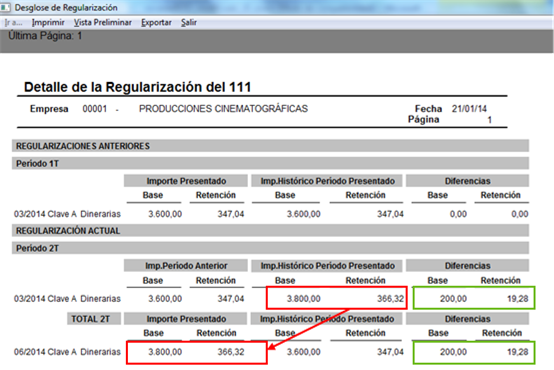Screen dimensions: 554x370
Task: Click 'Importe Presentado' header under Período 1T
Action: point(186,181)
